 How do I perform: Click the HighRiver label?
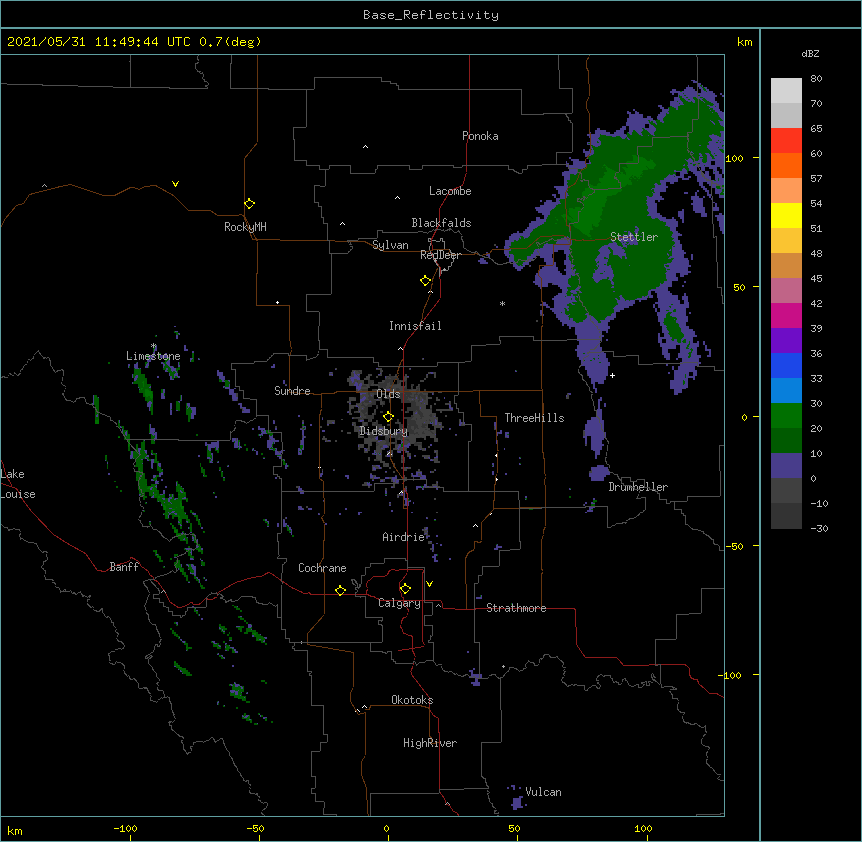430,743
